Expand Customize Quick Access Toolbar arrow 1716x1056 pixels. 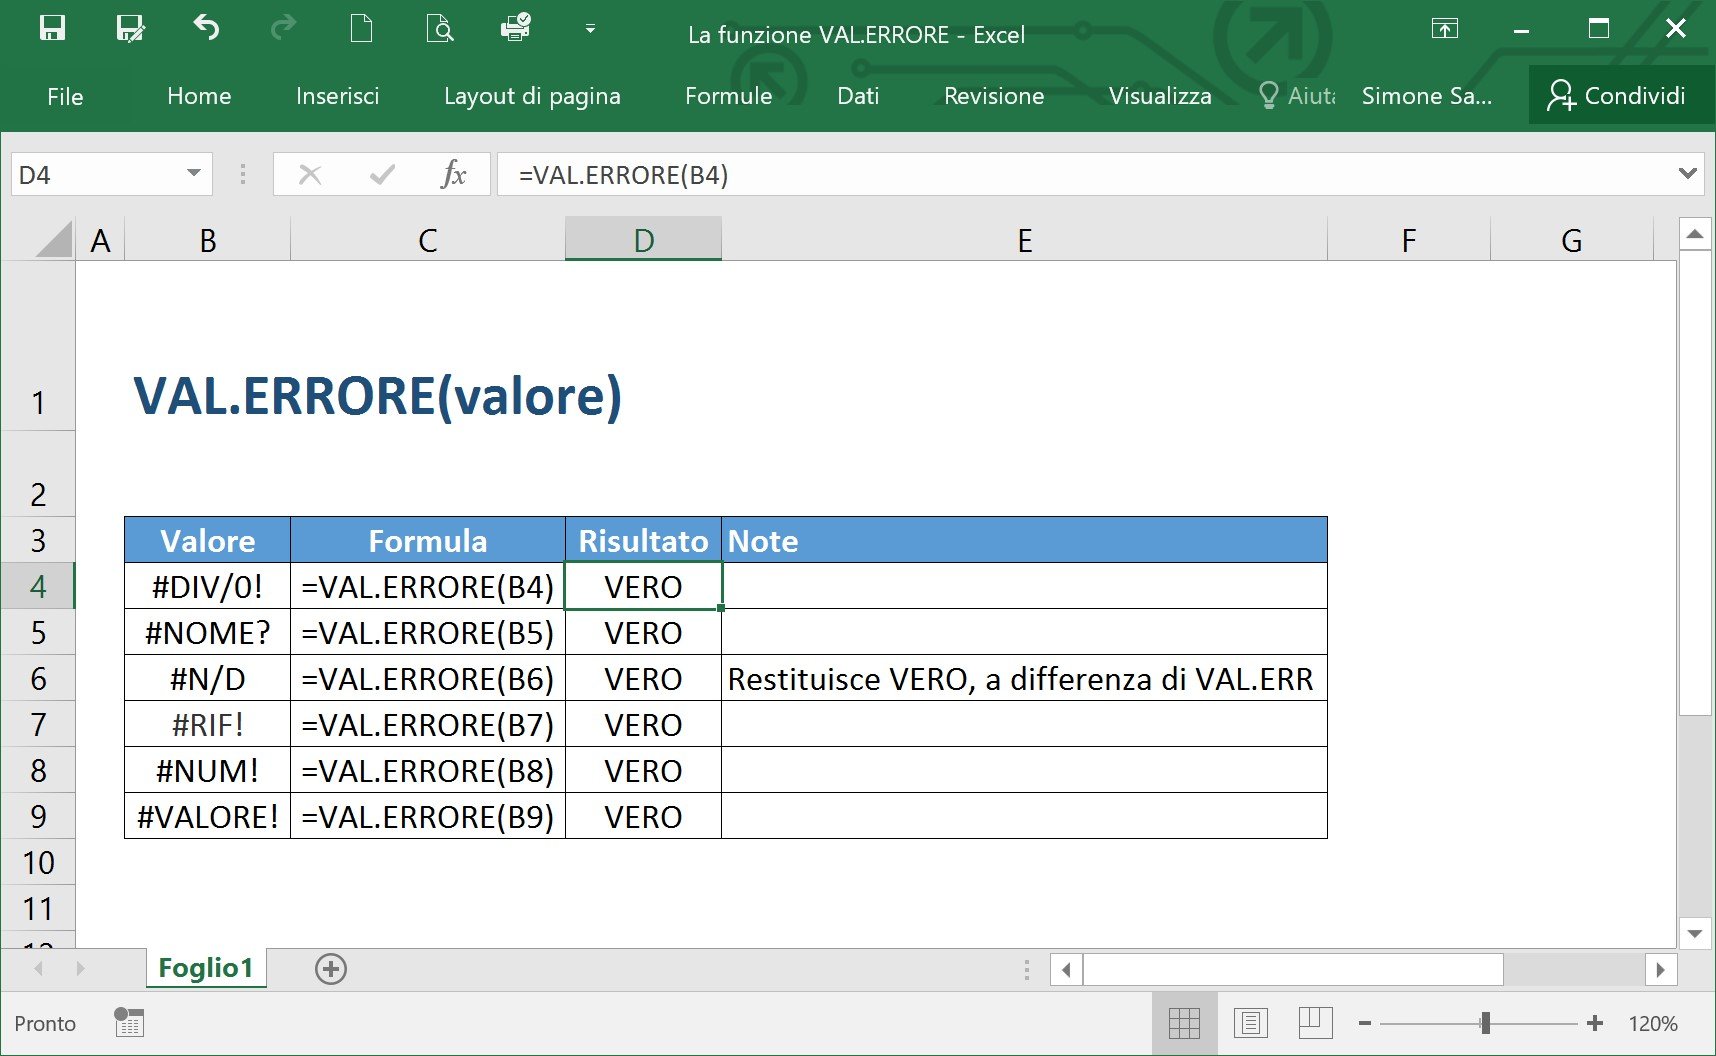point(590,29)
